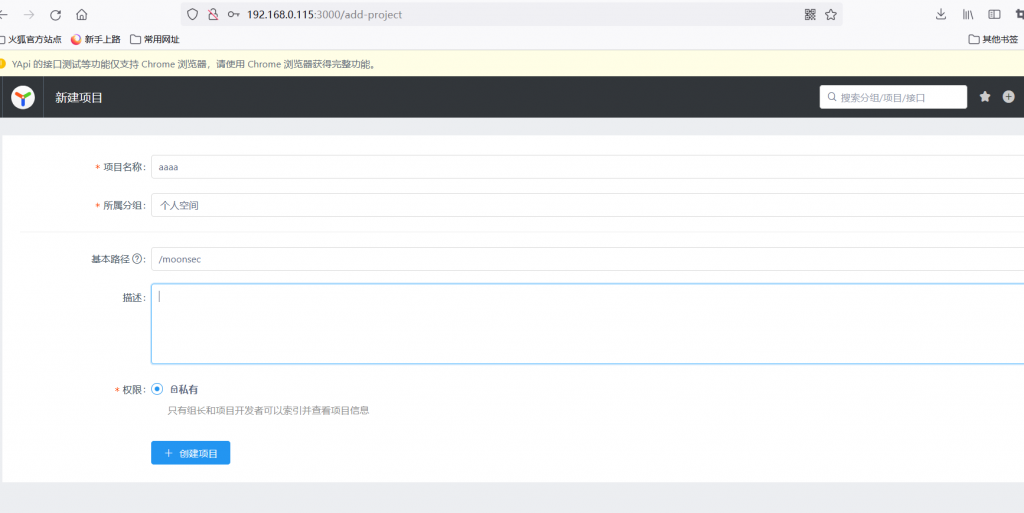Click the help icon beside 基本路径
The width and height of the screenshot is (1024, 513).
coord(138,259)
